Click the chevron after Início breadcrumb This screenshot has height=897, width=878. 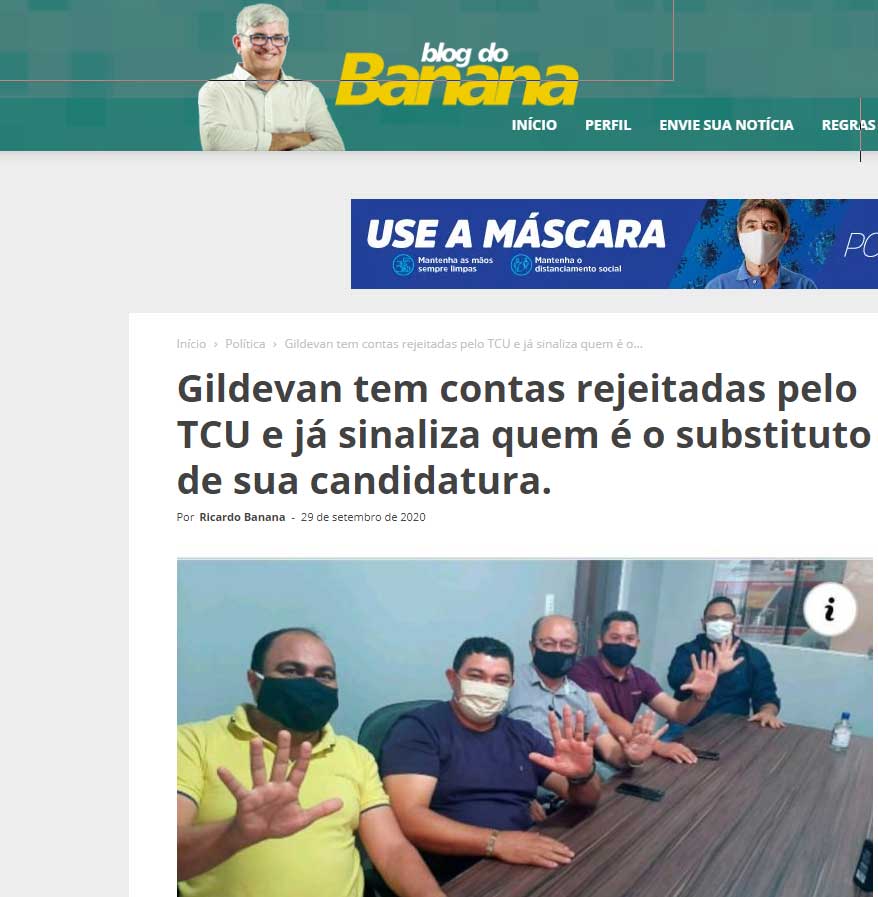(216, 344)
